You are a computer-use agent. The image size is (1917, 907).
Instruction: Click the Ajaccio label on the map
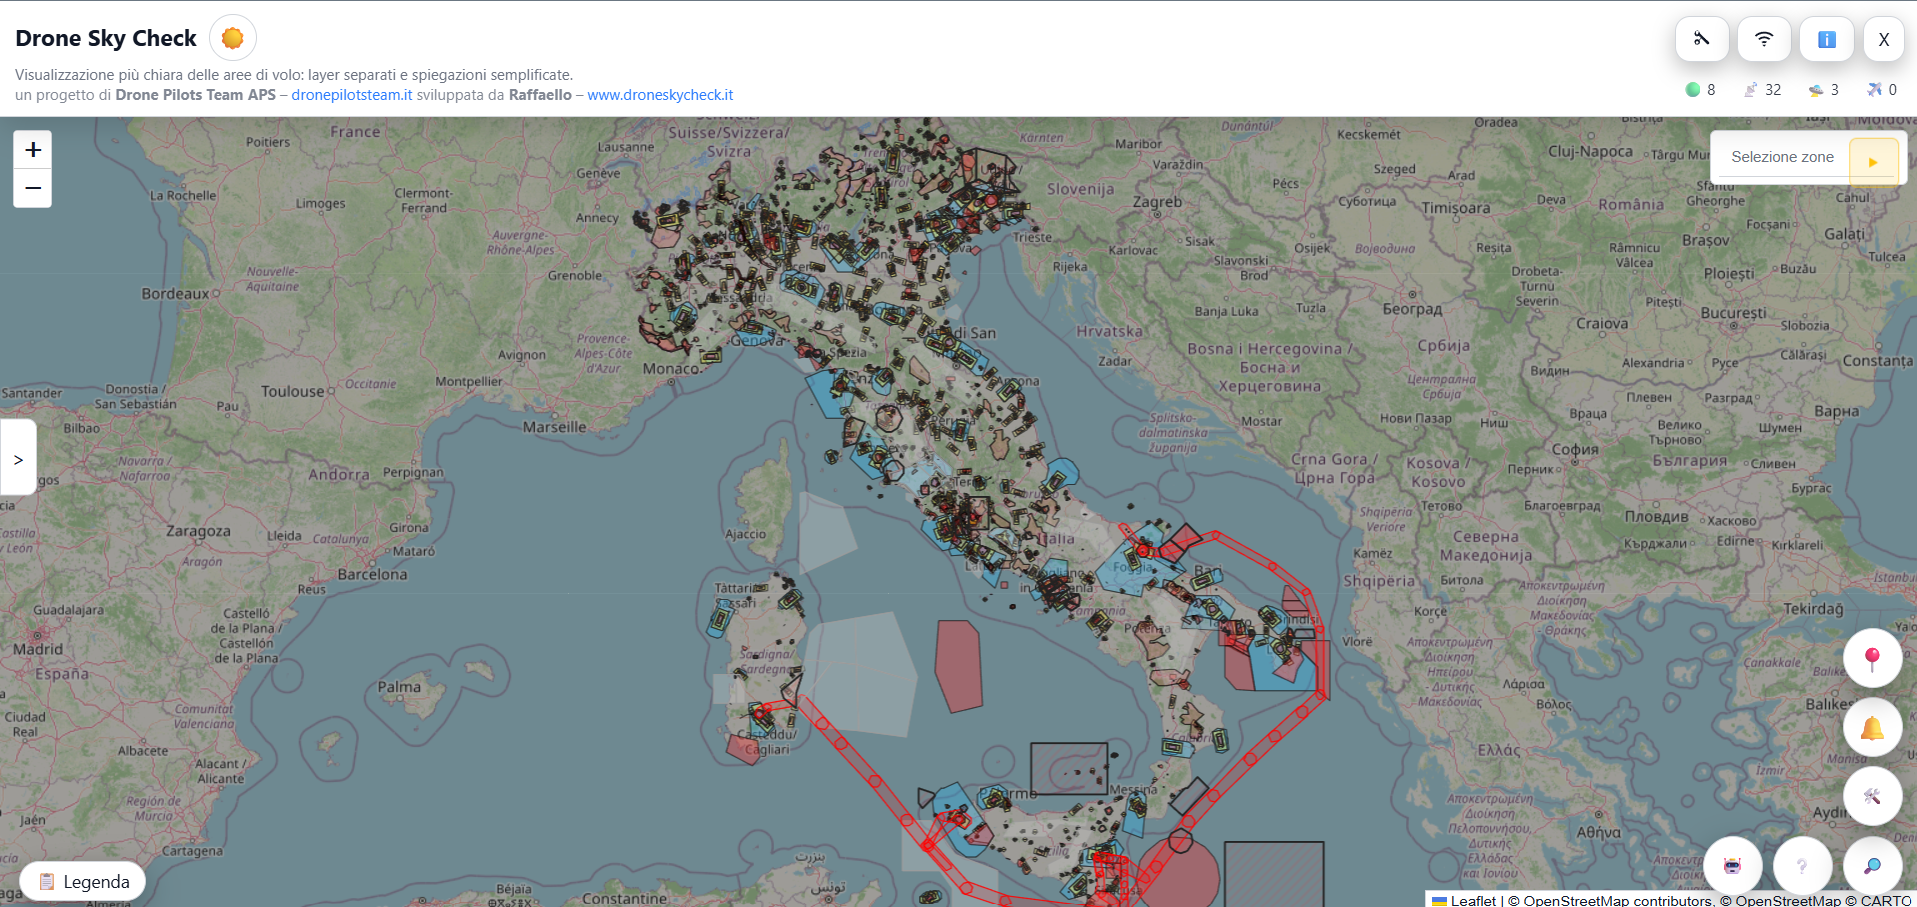(x=745, y=534)
